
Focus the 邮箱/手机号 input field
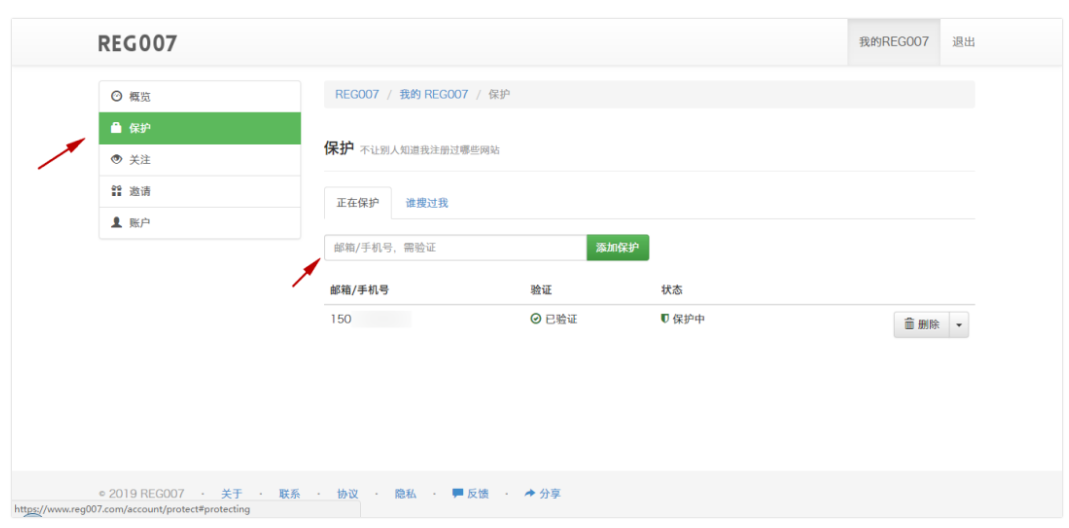click(x=455, y=248)
